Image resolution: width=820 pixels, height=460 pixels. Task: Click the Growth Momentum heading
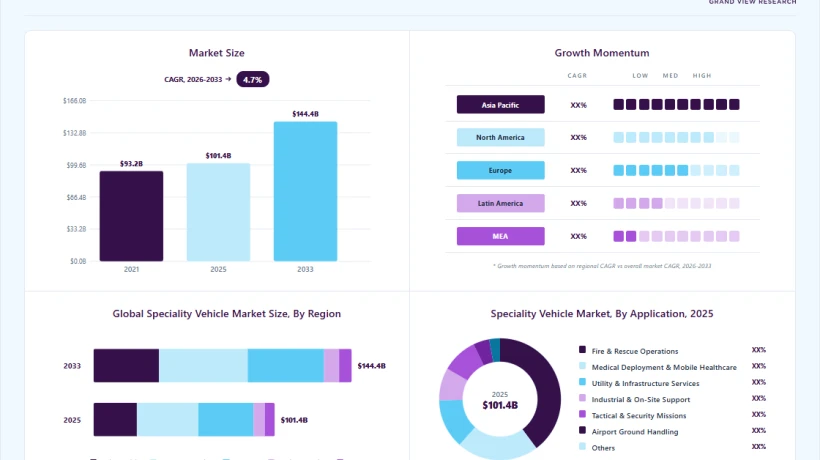point(602,53)
